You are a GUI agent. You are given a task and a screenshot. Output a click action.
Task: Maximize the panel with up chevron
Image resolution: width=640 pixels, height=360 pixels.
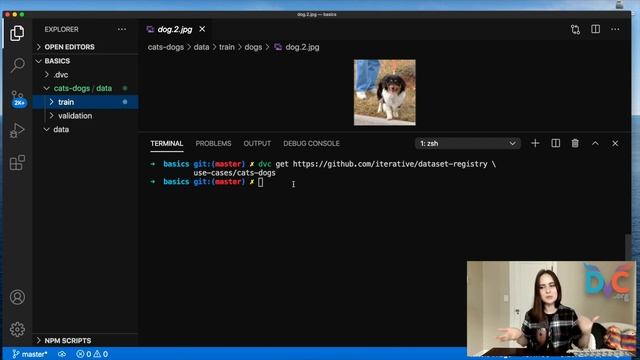tap(595, 143)
